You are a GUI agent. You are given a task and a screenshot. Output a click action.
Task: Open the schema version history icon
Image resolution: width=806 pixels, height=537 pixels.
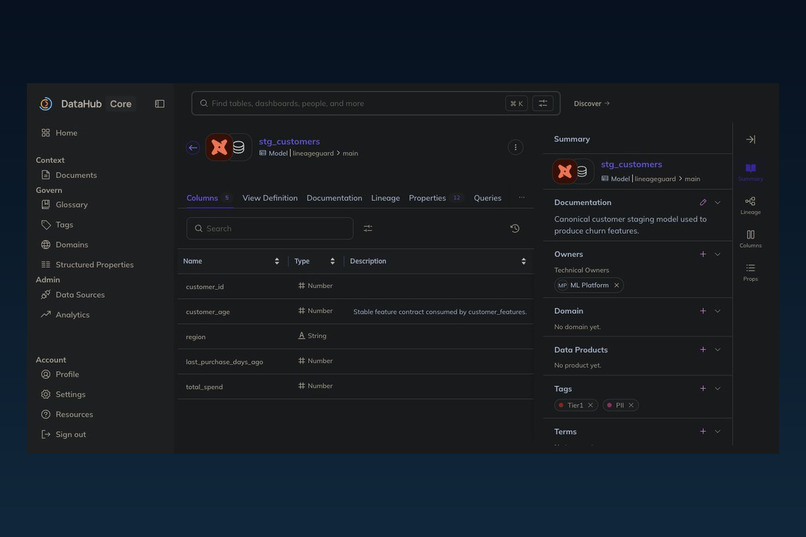pyautogui.click(x=515, y=229)
